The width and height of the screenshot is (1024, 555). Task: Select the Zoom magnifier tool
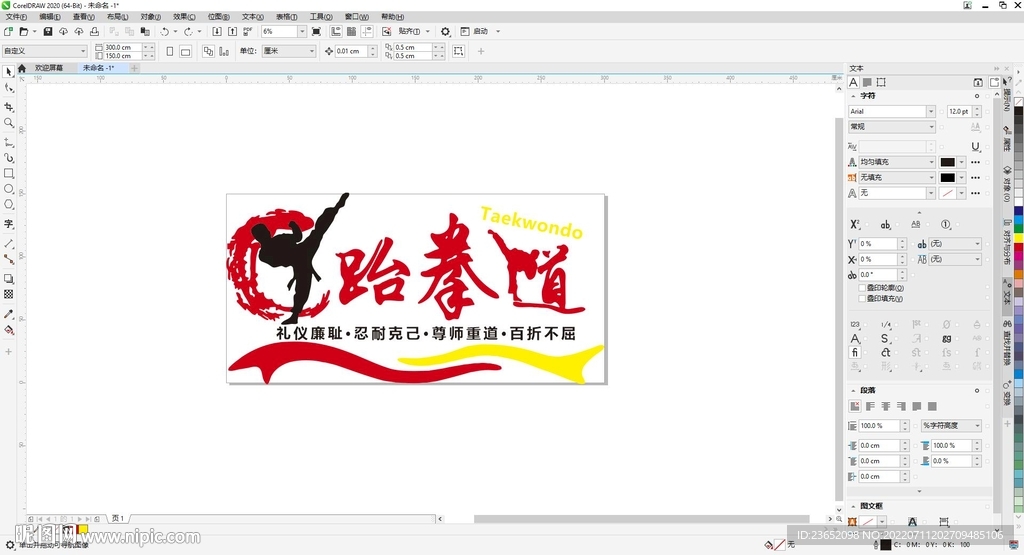point(8,123)
